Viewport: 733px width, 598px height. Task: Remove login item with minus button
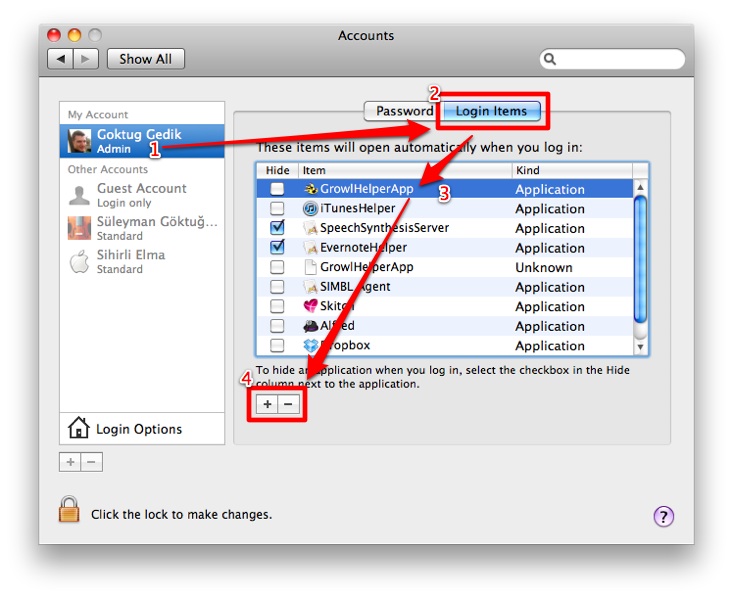tap(288, 404)
